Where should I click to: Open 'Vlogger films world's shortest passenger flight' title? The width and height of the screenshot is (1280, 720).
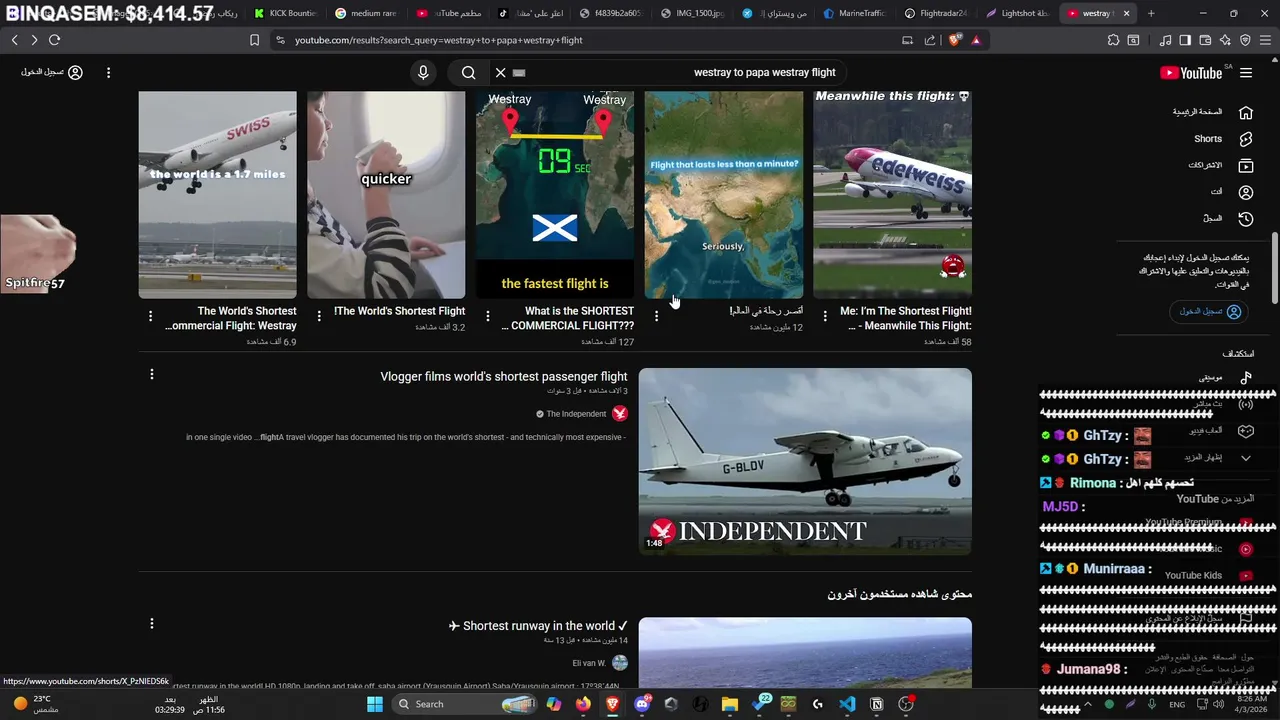504,377
